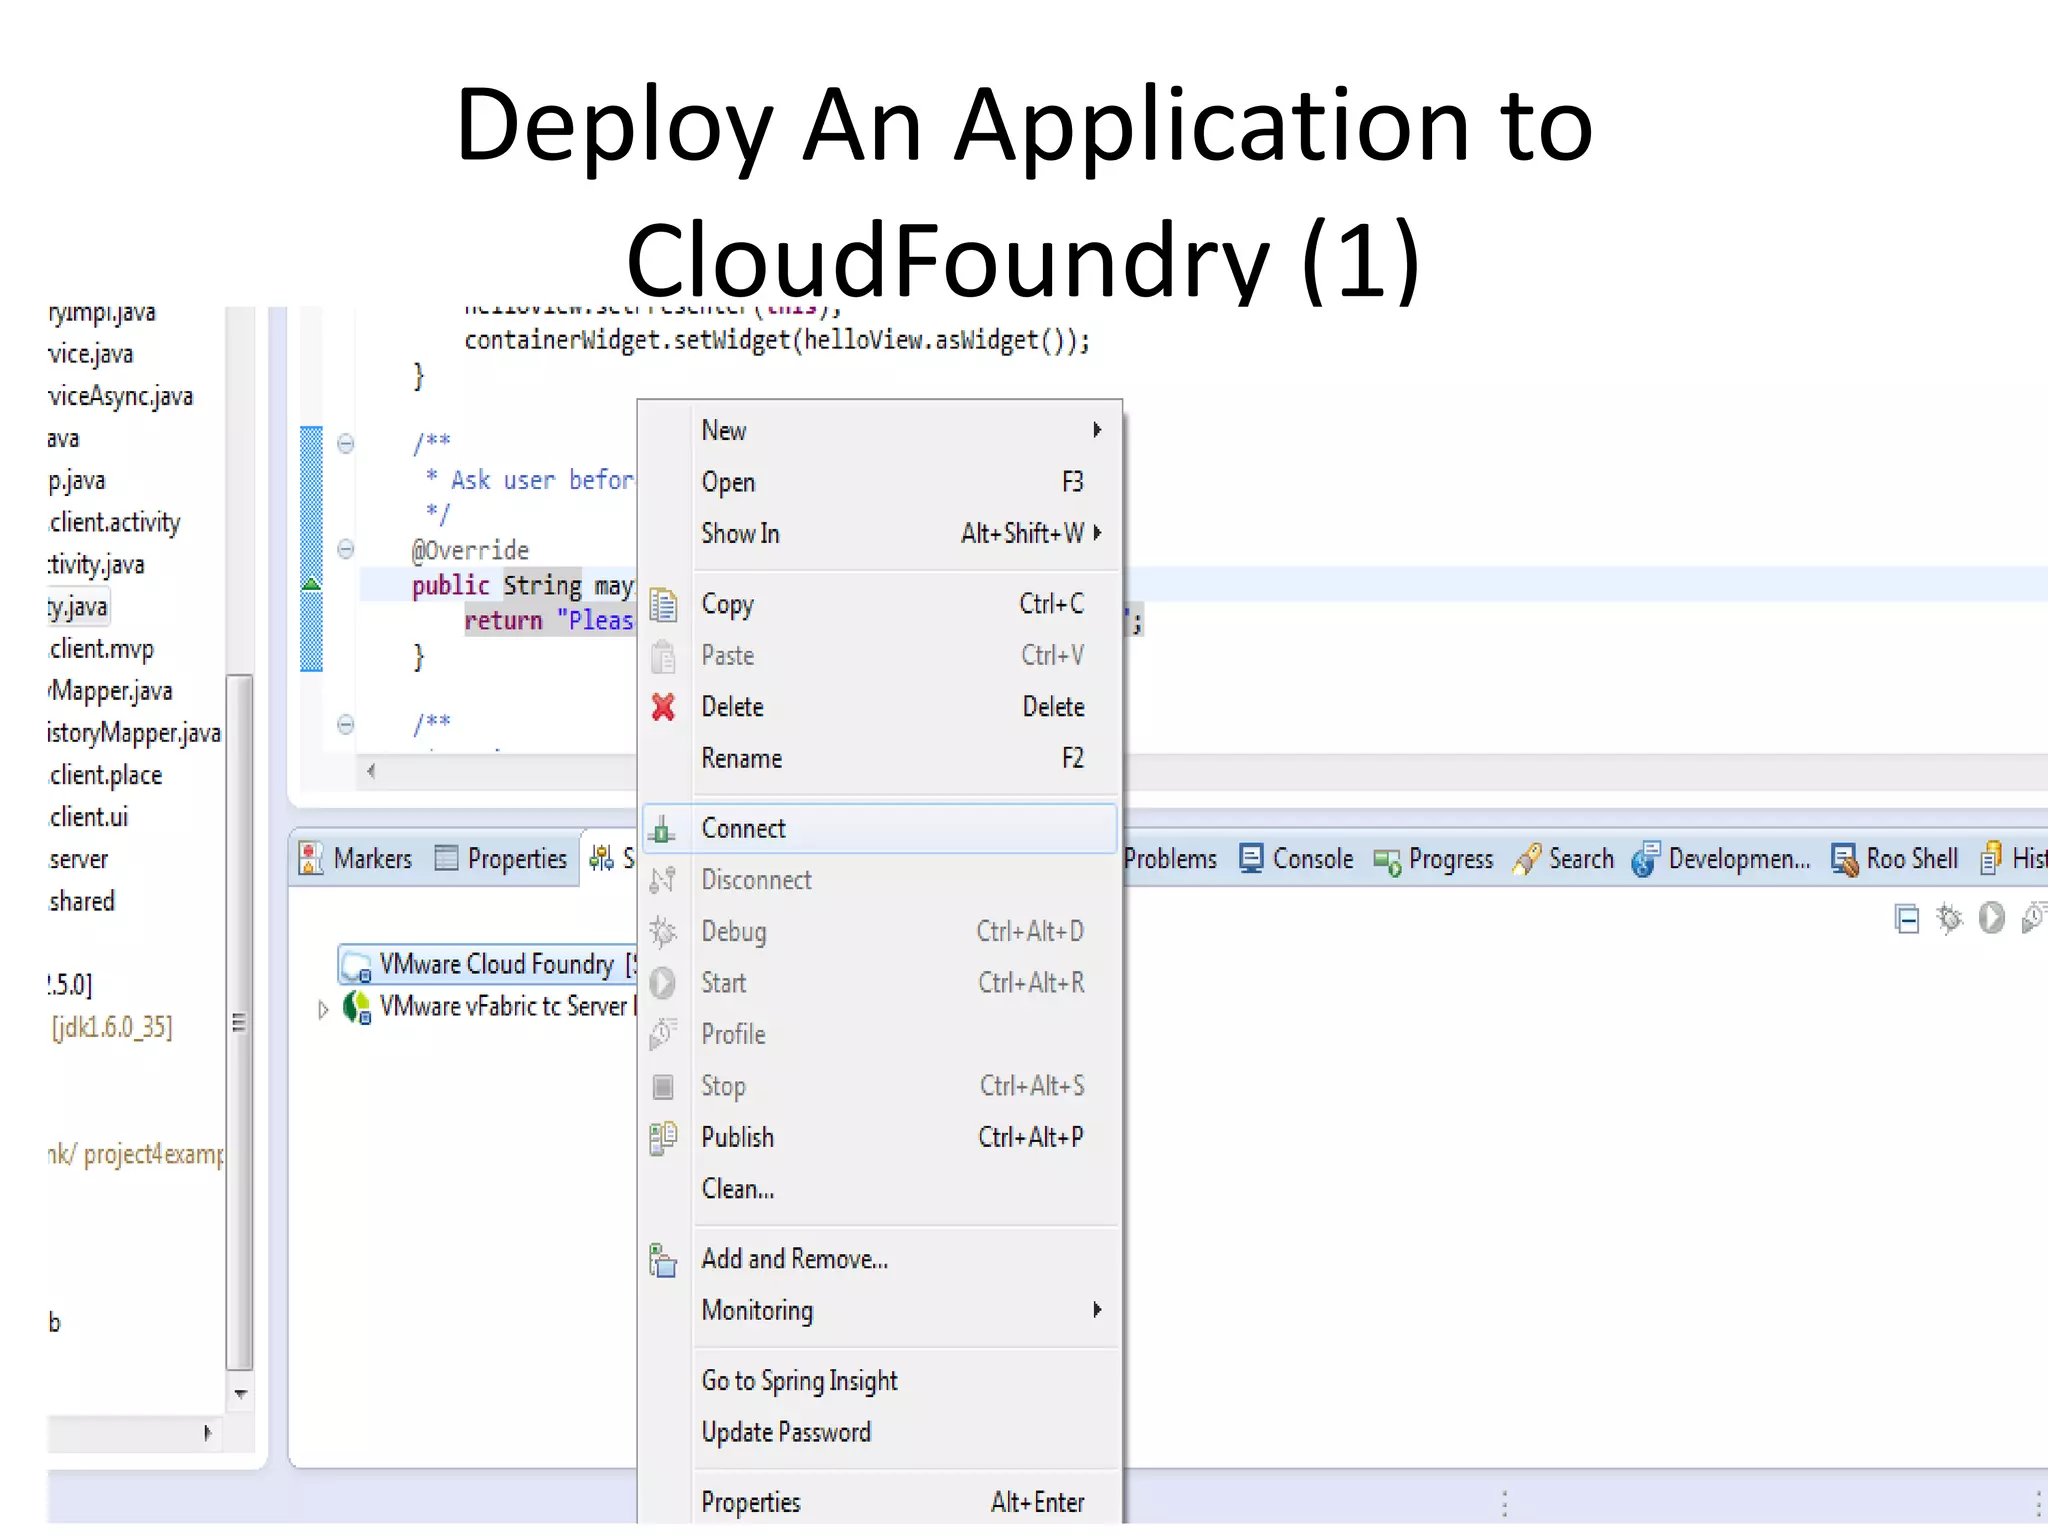Screen dimensions: 2048x1536
Task: Click the explorer vertical scrollbar thumb
Action: coord(239,1022)
